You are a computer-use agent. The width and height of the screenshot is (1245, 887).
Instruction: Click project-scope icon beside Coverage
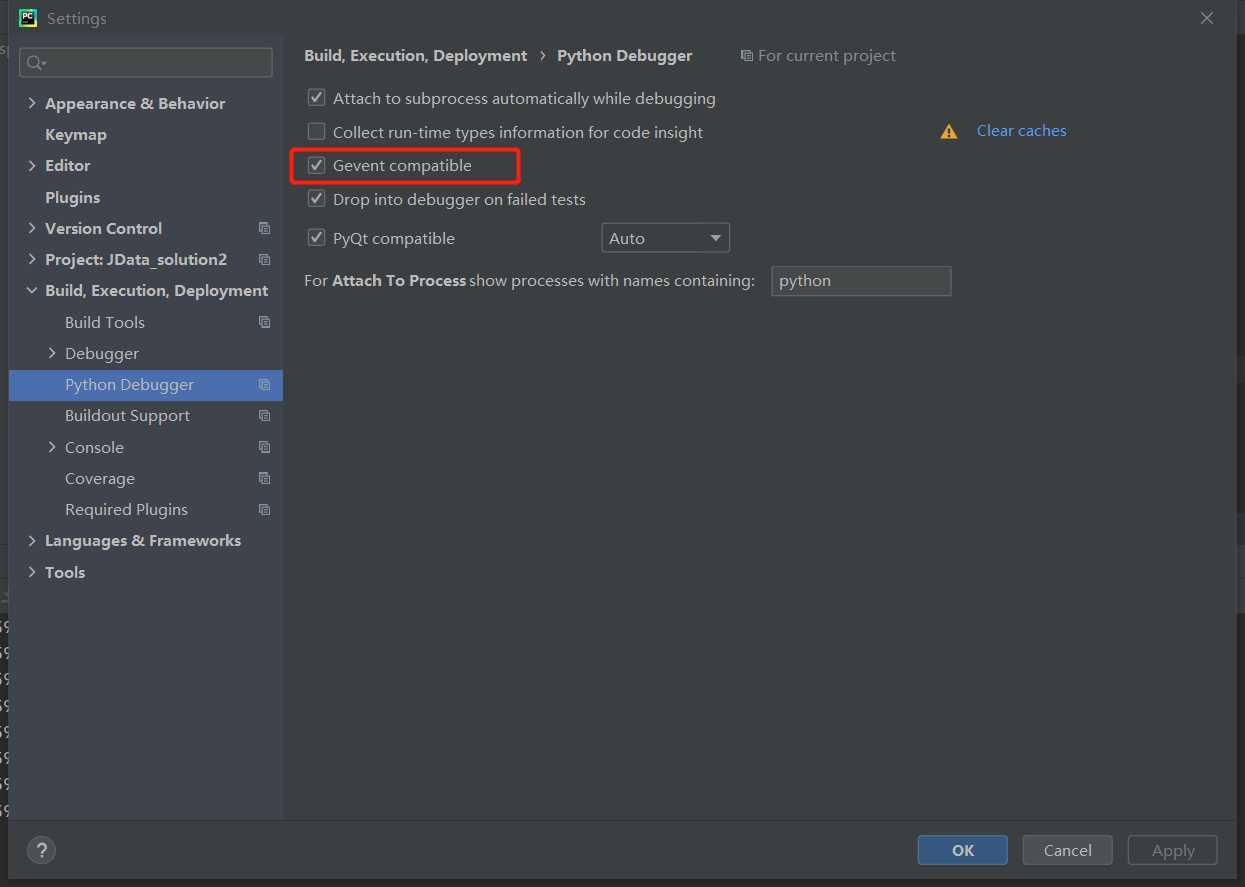tap(264, 478)
